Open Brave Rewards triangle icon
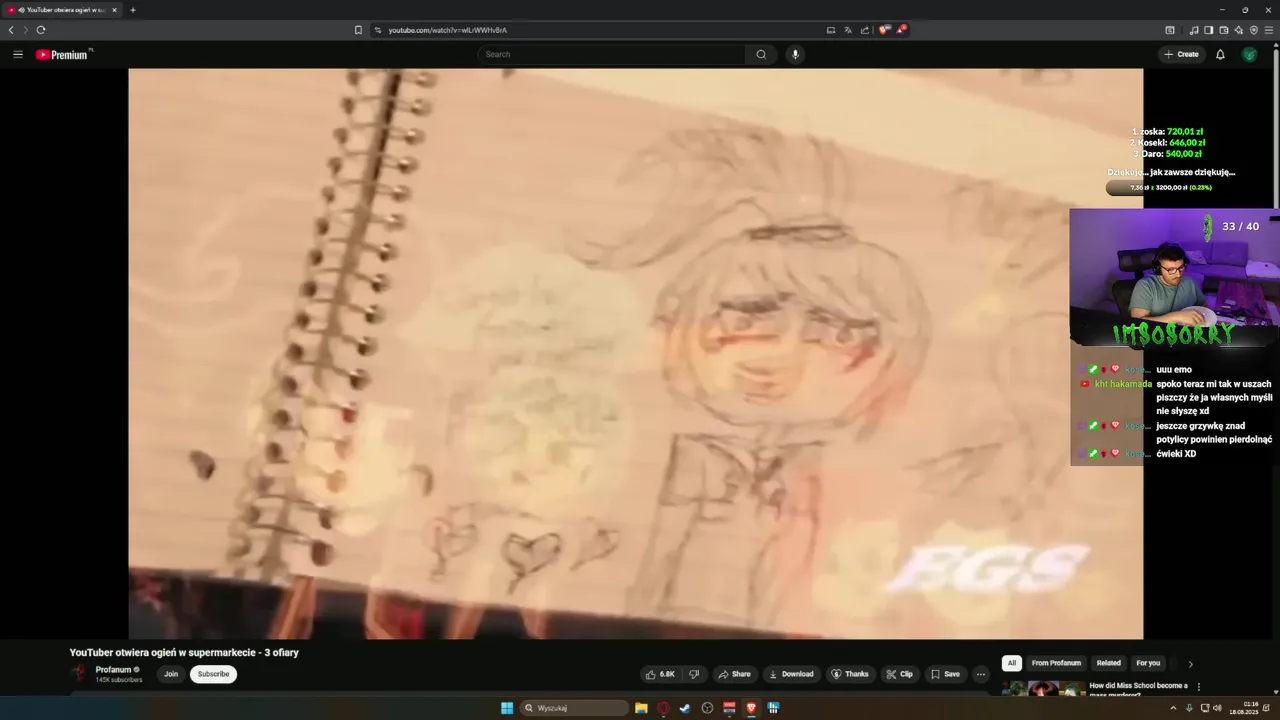 click(x=901, y=30)
